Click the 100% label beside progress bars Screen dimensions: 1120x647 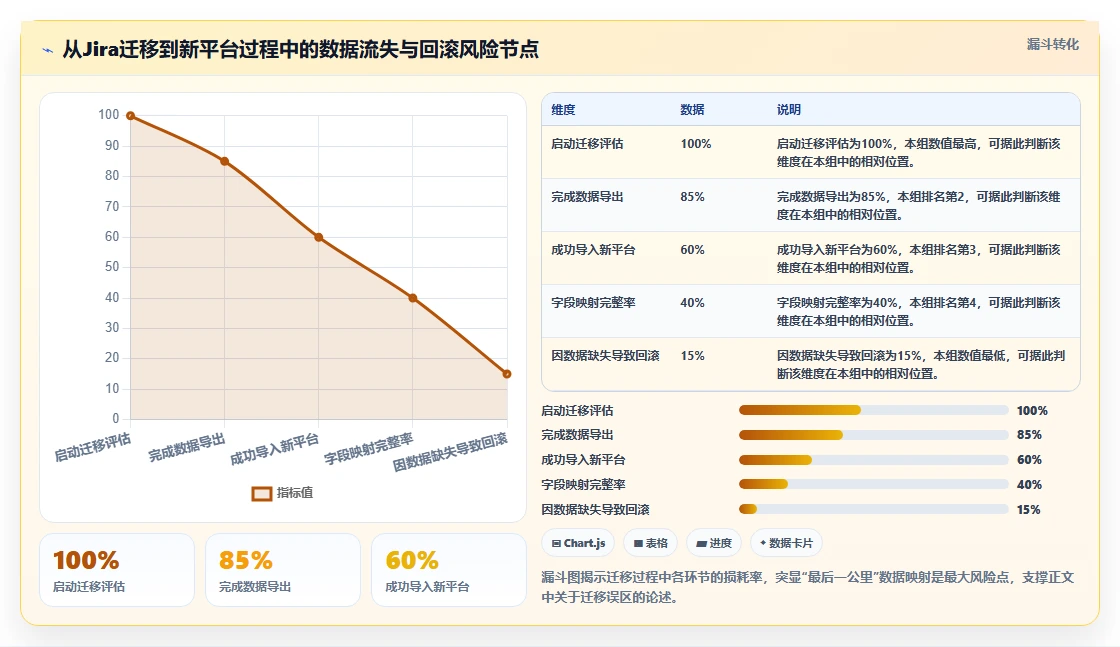[1032, 411]
